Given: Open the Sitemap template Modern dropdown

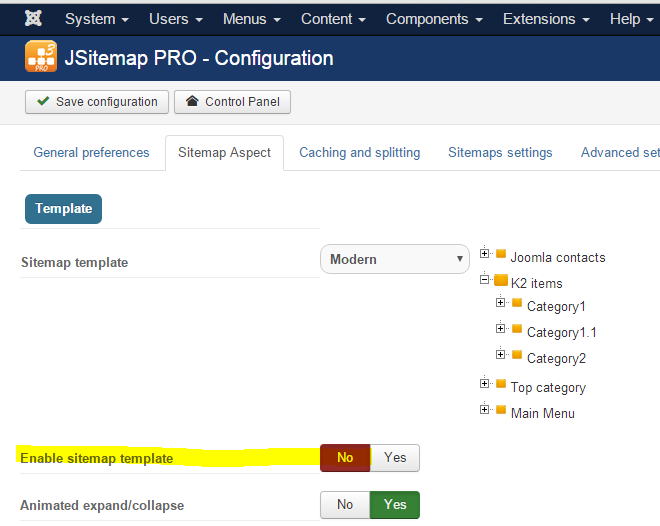Looking at the screenshot, I should [x=395, y=259].
